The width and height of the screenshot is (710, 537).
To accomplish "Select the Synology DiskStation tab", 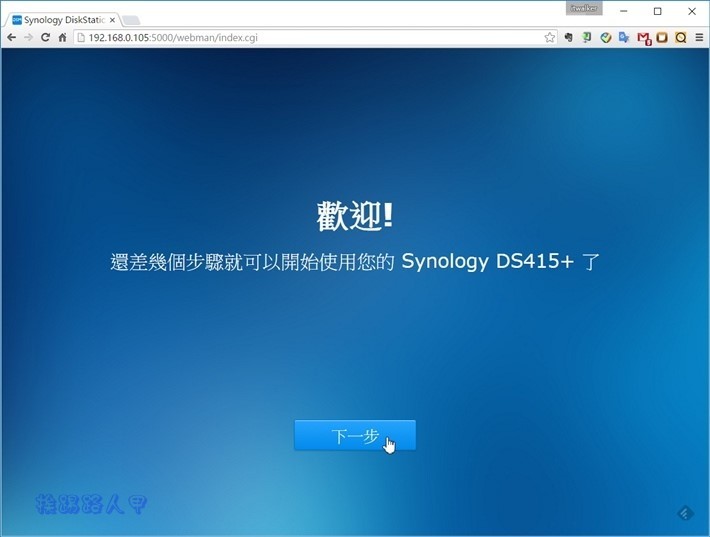I will tap(63, 20).
